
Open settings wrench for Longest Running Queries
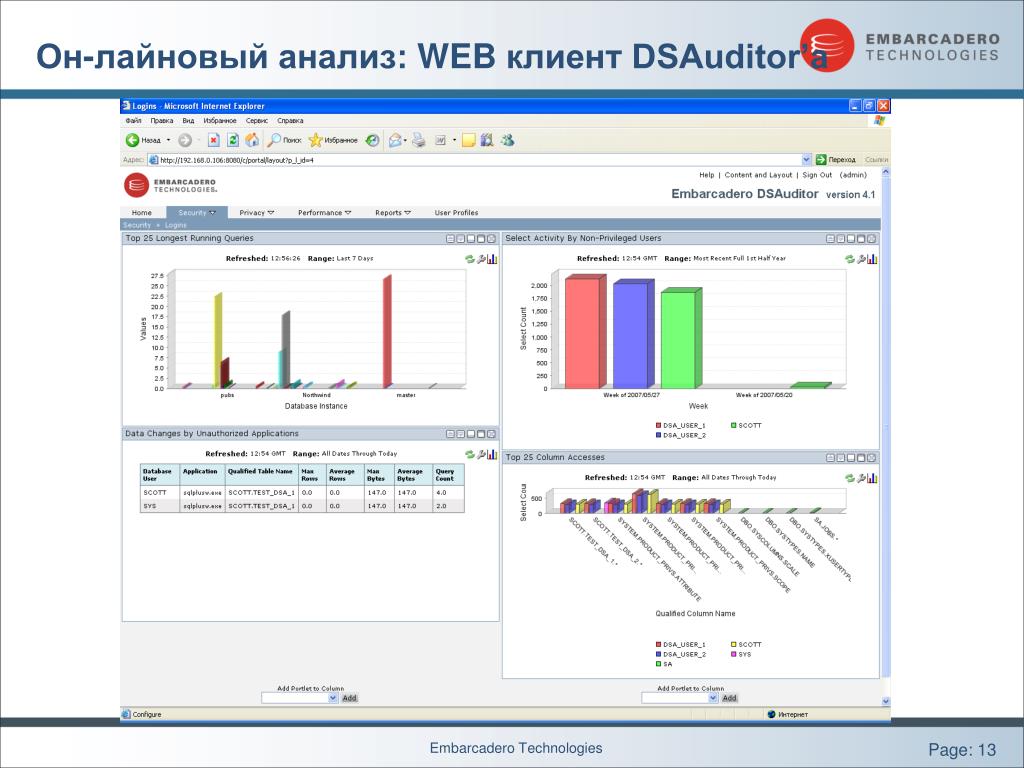481,259
